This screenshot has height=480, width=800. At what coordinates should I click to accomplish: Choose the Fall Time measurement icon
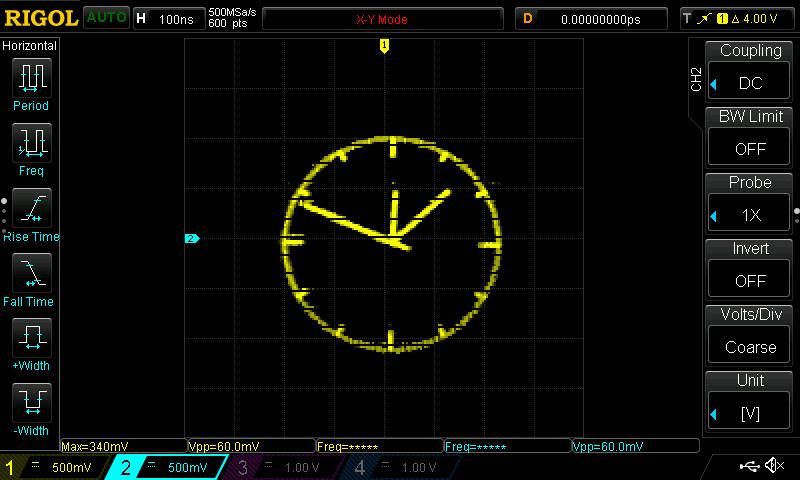(31, 274)
